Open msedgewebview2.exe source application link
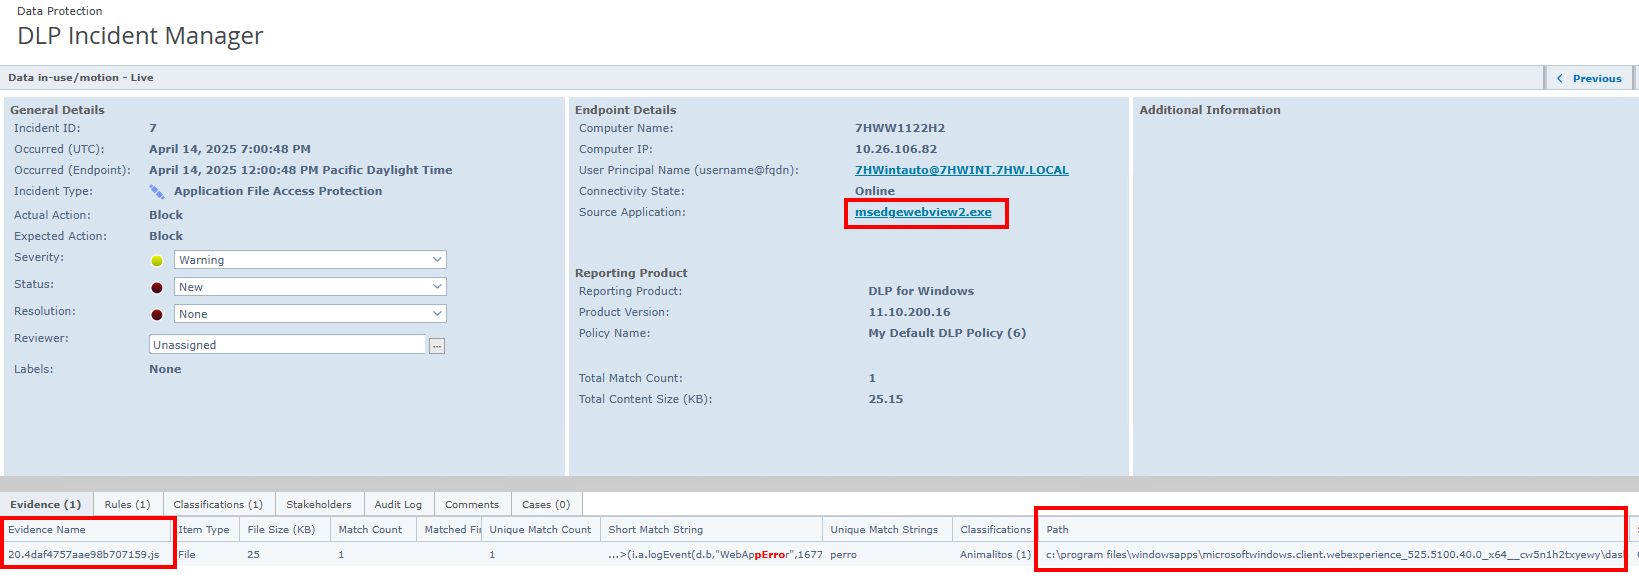This screenshot has width=1639, height=580. tap(923, 212)
